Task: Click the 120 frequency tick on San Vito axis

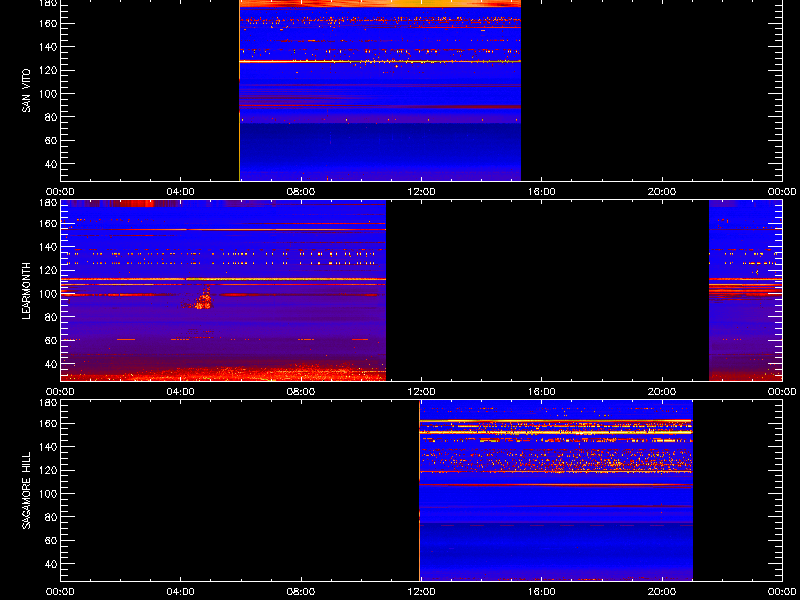Action: 49,70
